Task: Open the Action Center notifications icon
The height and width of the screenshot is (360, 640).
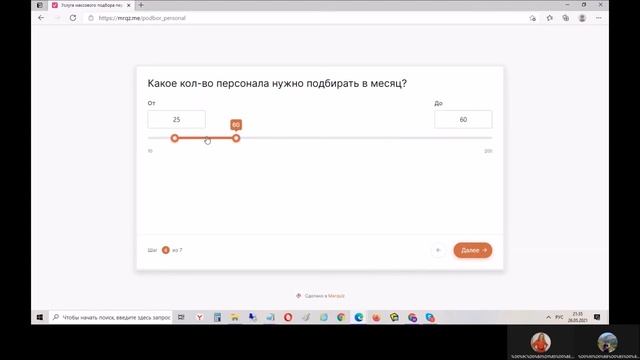Action: tap(597, 317)
